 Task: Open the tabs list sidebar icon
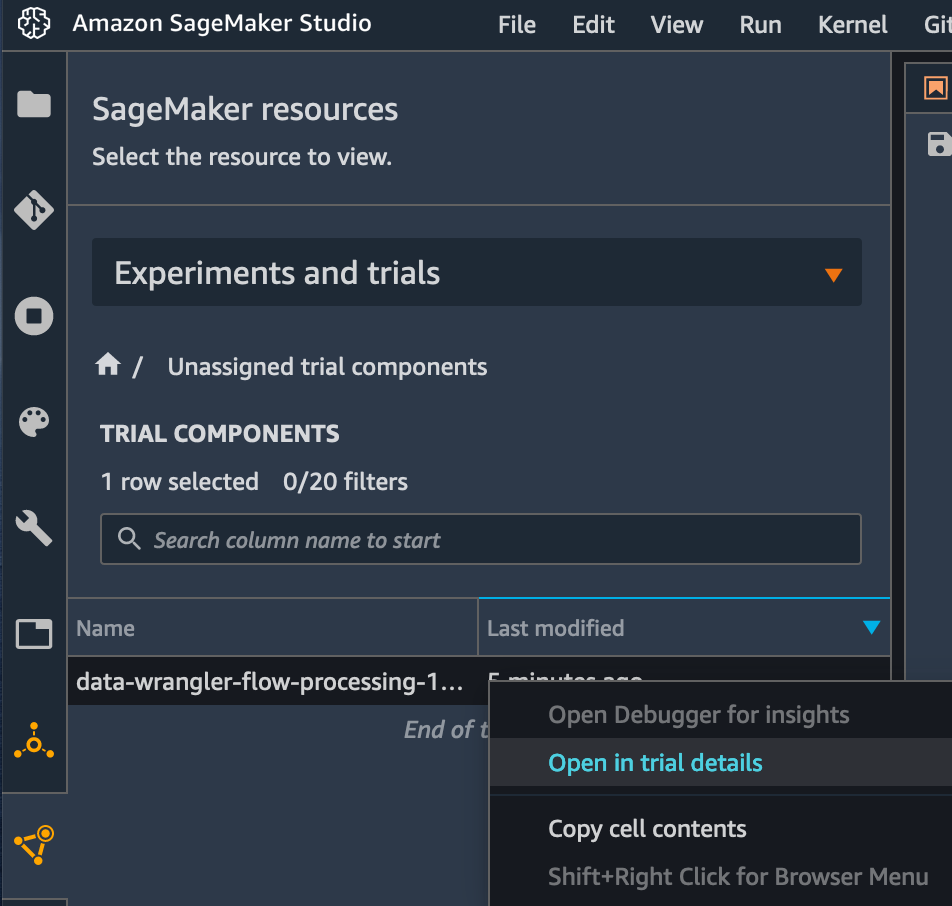pos(34,634)
